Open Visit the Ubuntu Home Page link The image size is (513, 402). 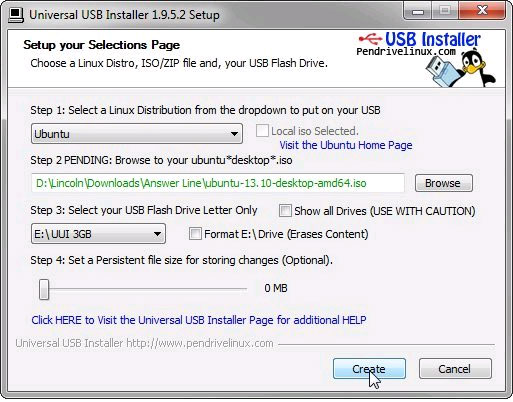346,145
